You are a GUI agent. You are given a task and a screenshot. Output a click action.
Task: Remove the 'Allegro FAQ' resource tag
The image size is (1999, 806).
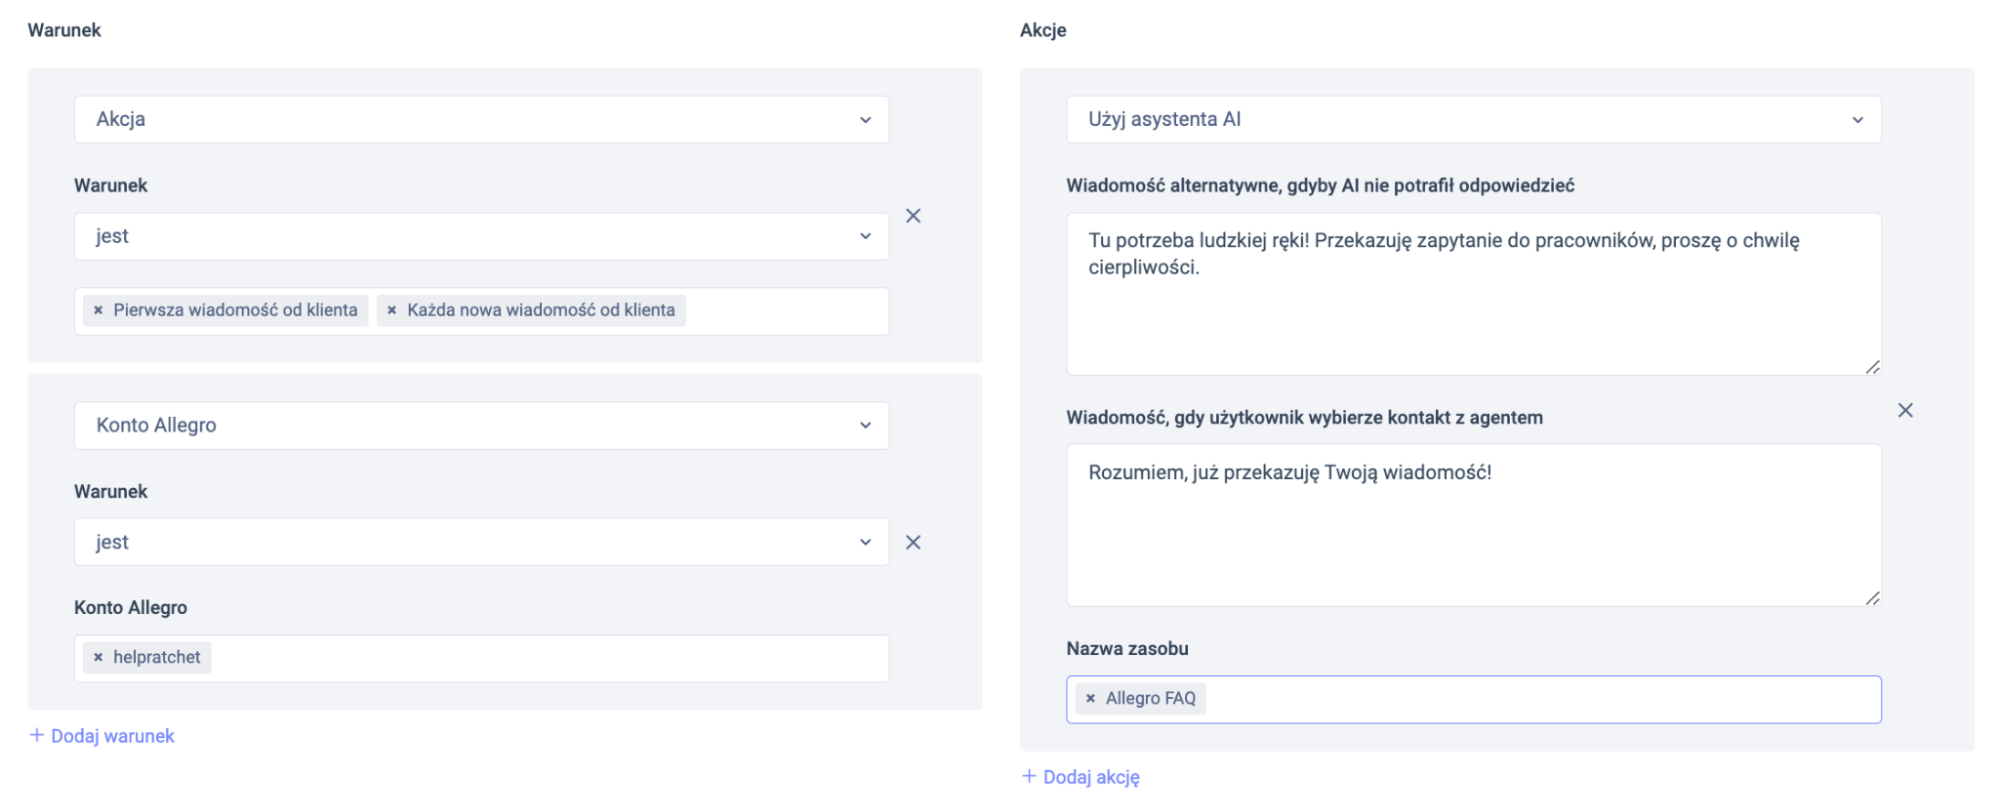tap(1090, 698)
